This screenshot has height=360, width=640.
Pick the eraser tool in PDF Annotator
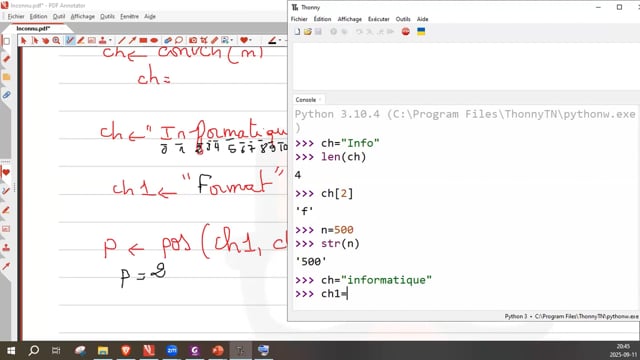click(168, 40)
